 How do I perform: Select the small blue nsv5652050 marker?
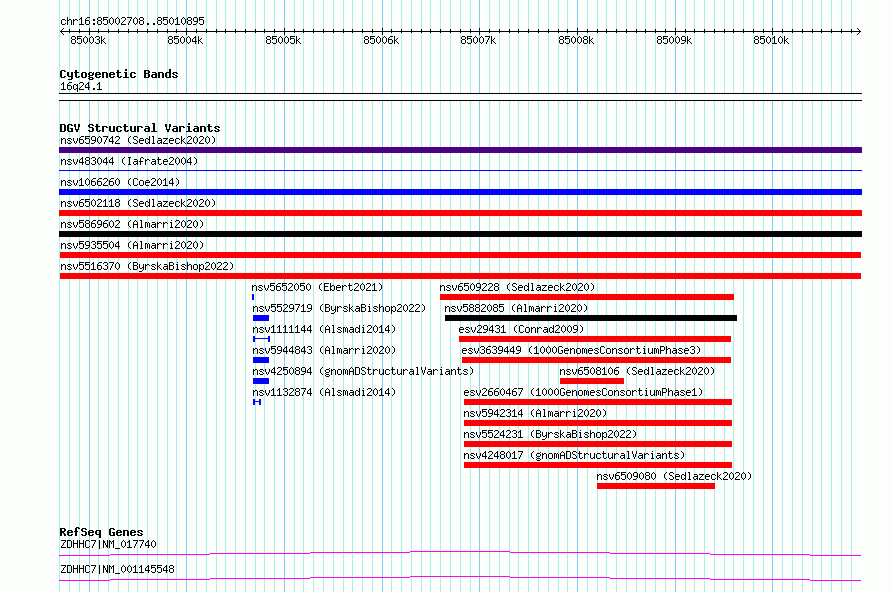pos(253,297)
